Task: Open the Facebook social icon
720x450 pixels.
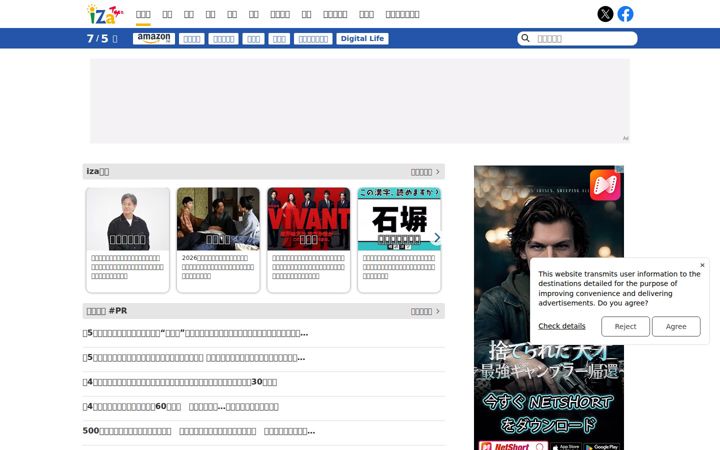Action: 625,14
